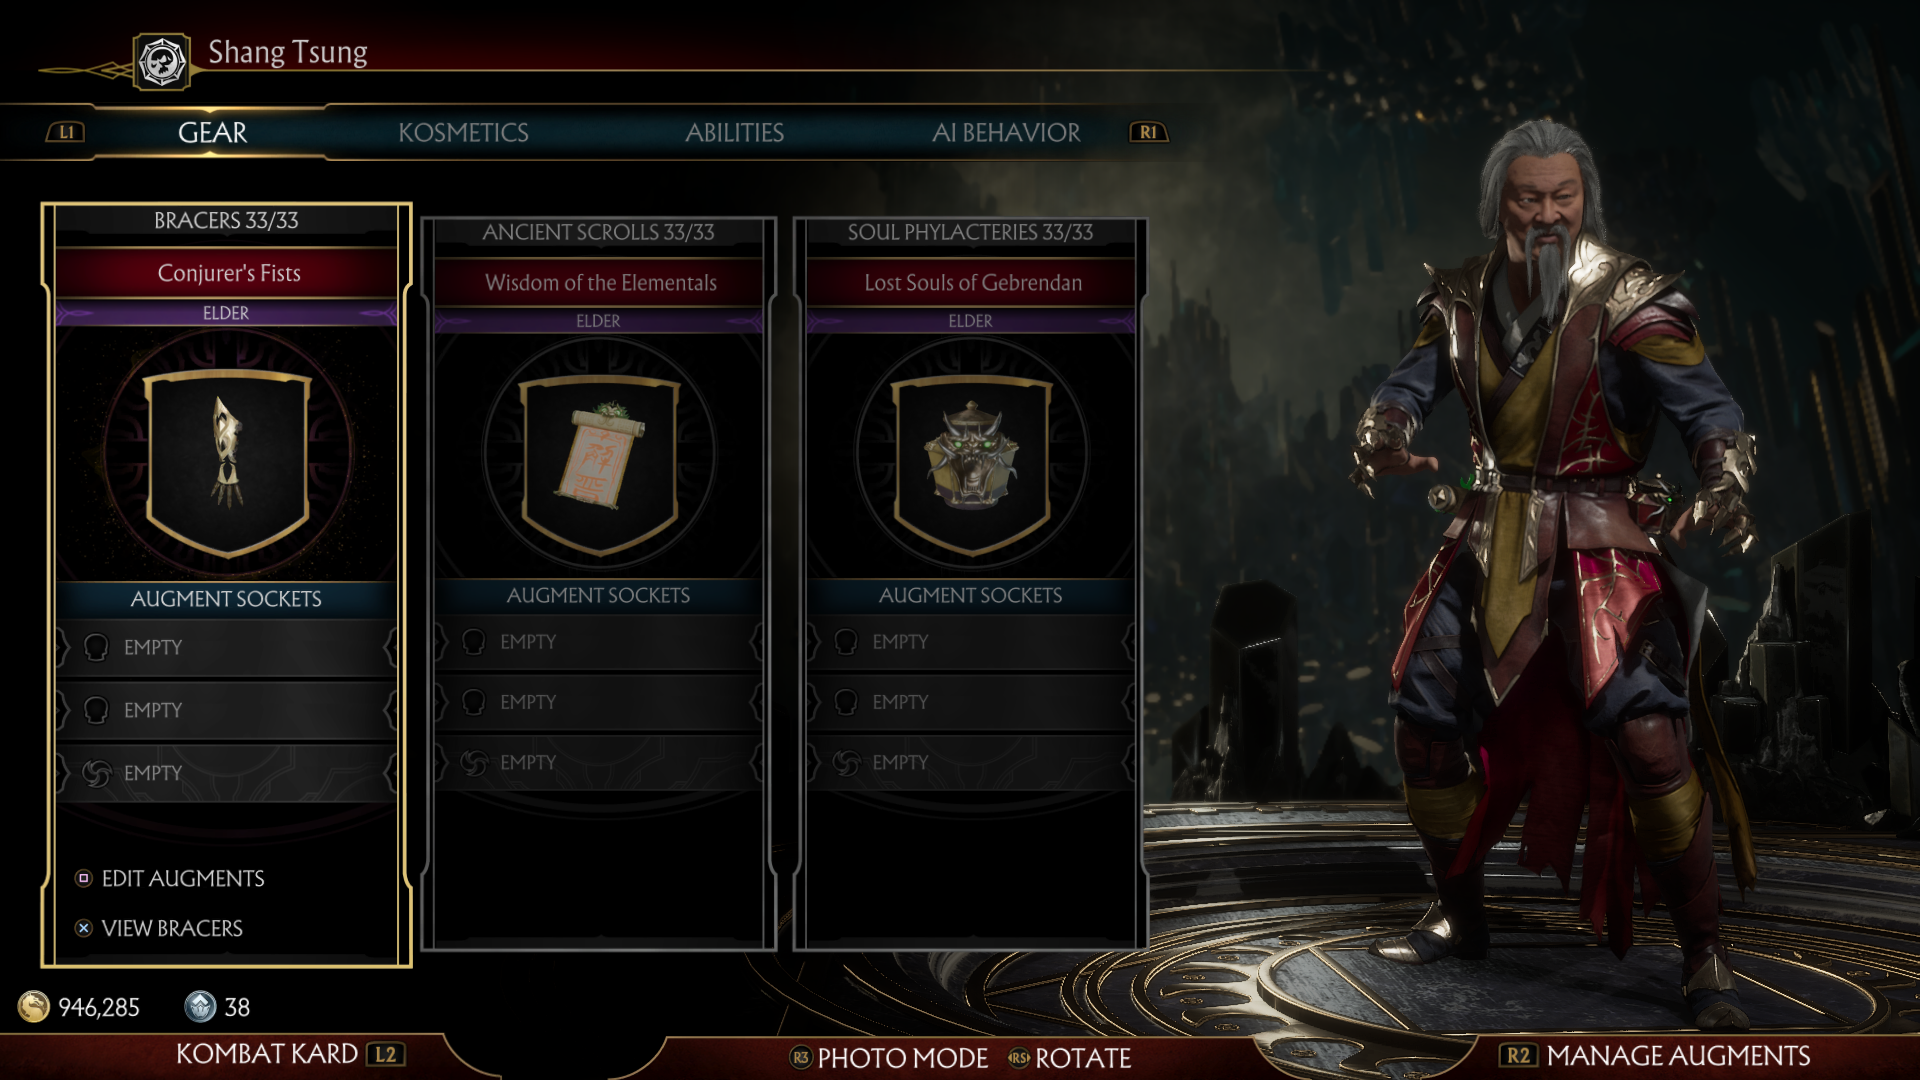
Task: Click the R1 shoulder button icon
Action: coord(1148,132)
